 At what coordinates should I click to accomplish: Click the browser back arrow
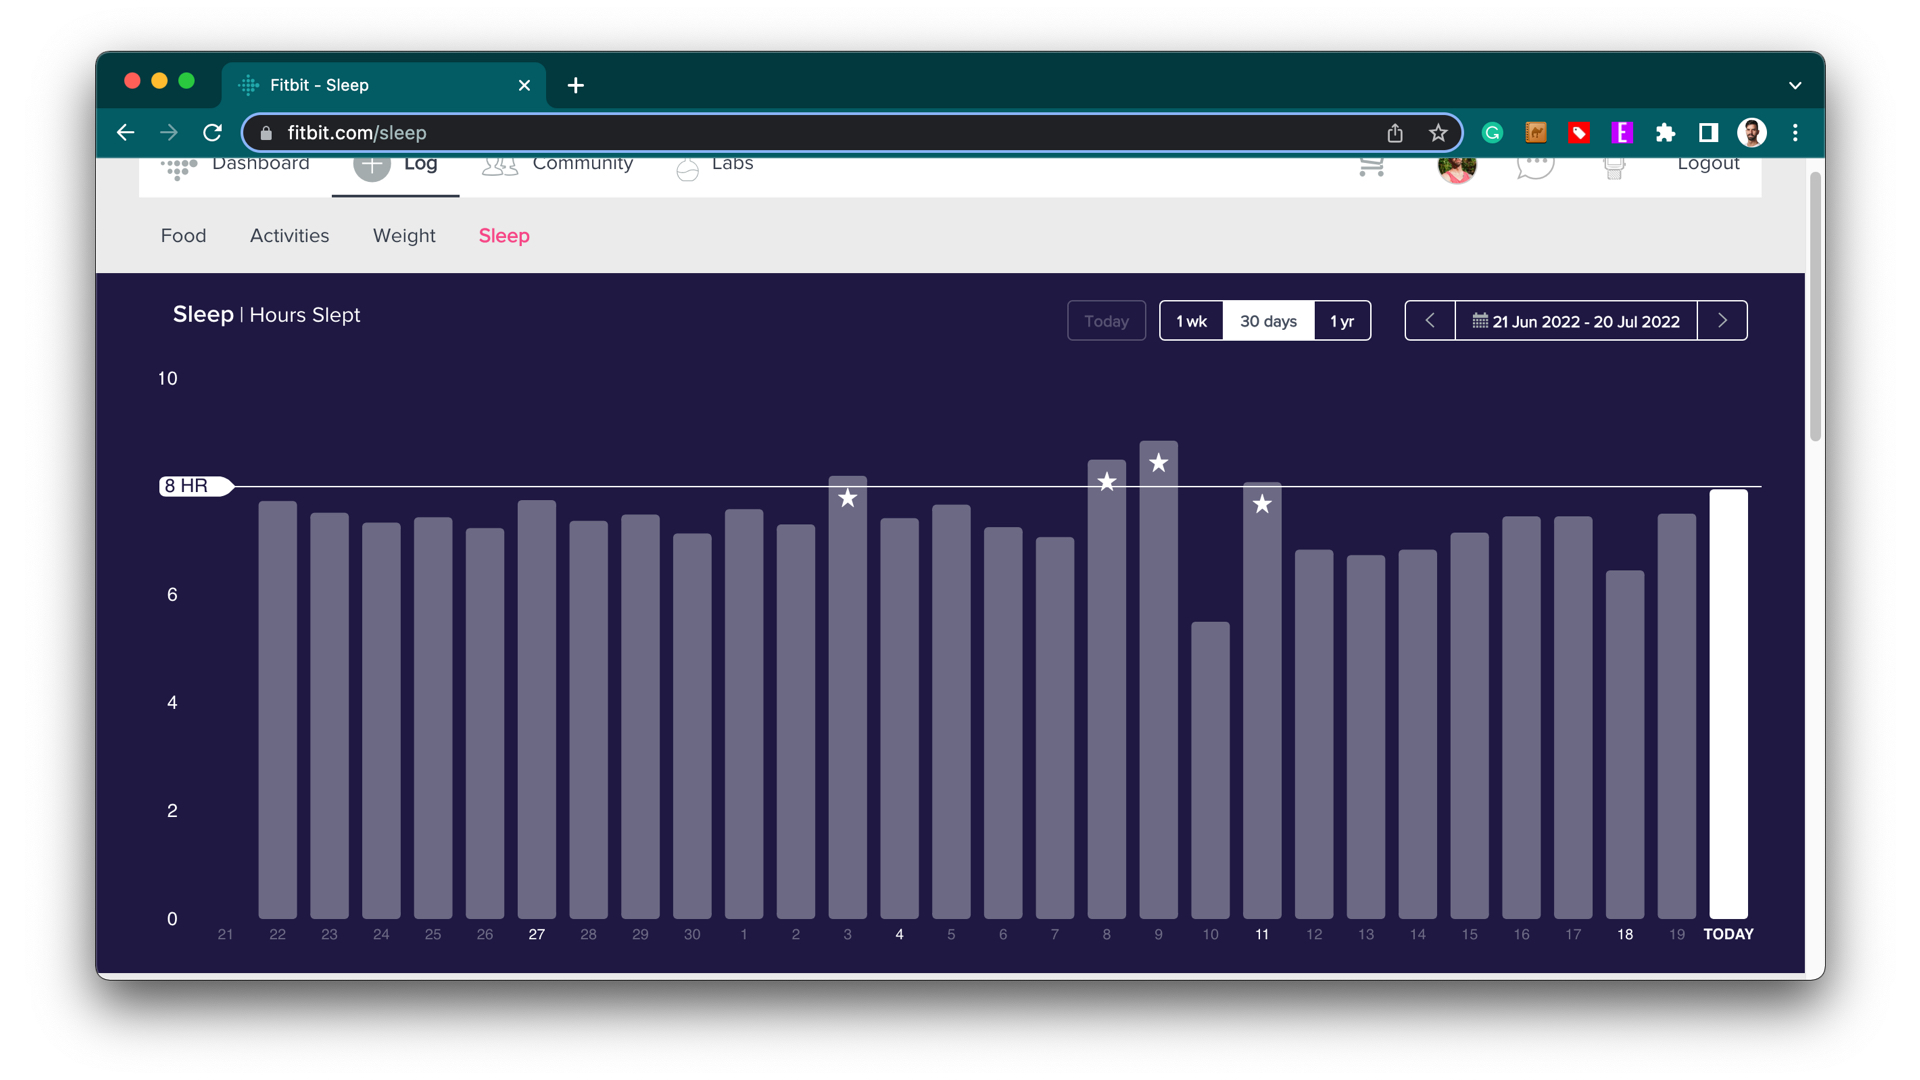125,132
